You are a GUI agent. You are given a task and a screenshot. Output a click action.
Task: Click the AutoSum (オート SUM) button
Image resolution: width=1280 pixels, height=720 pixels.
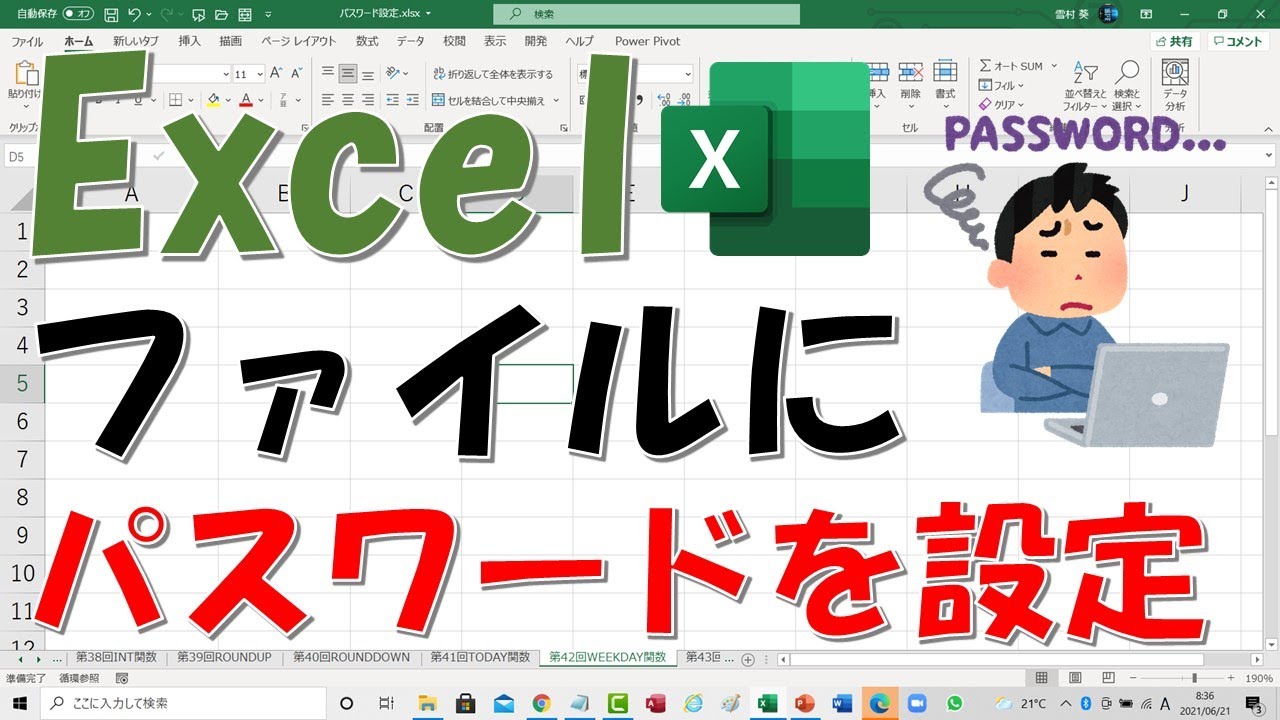coord(1011,66)
